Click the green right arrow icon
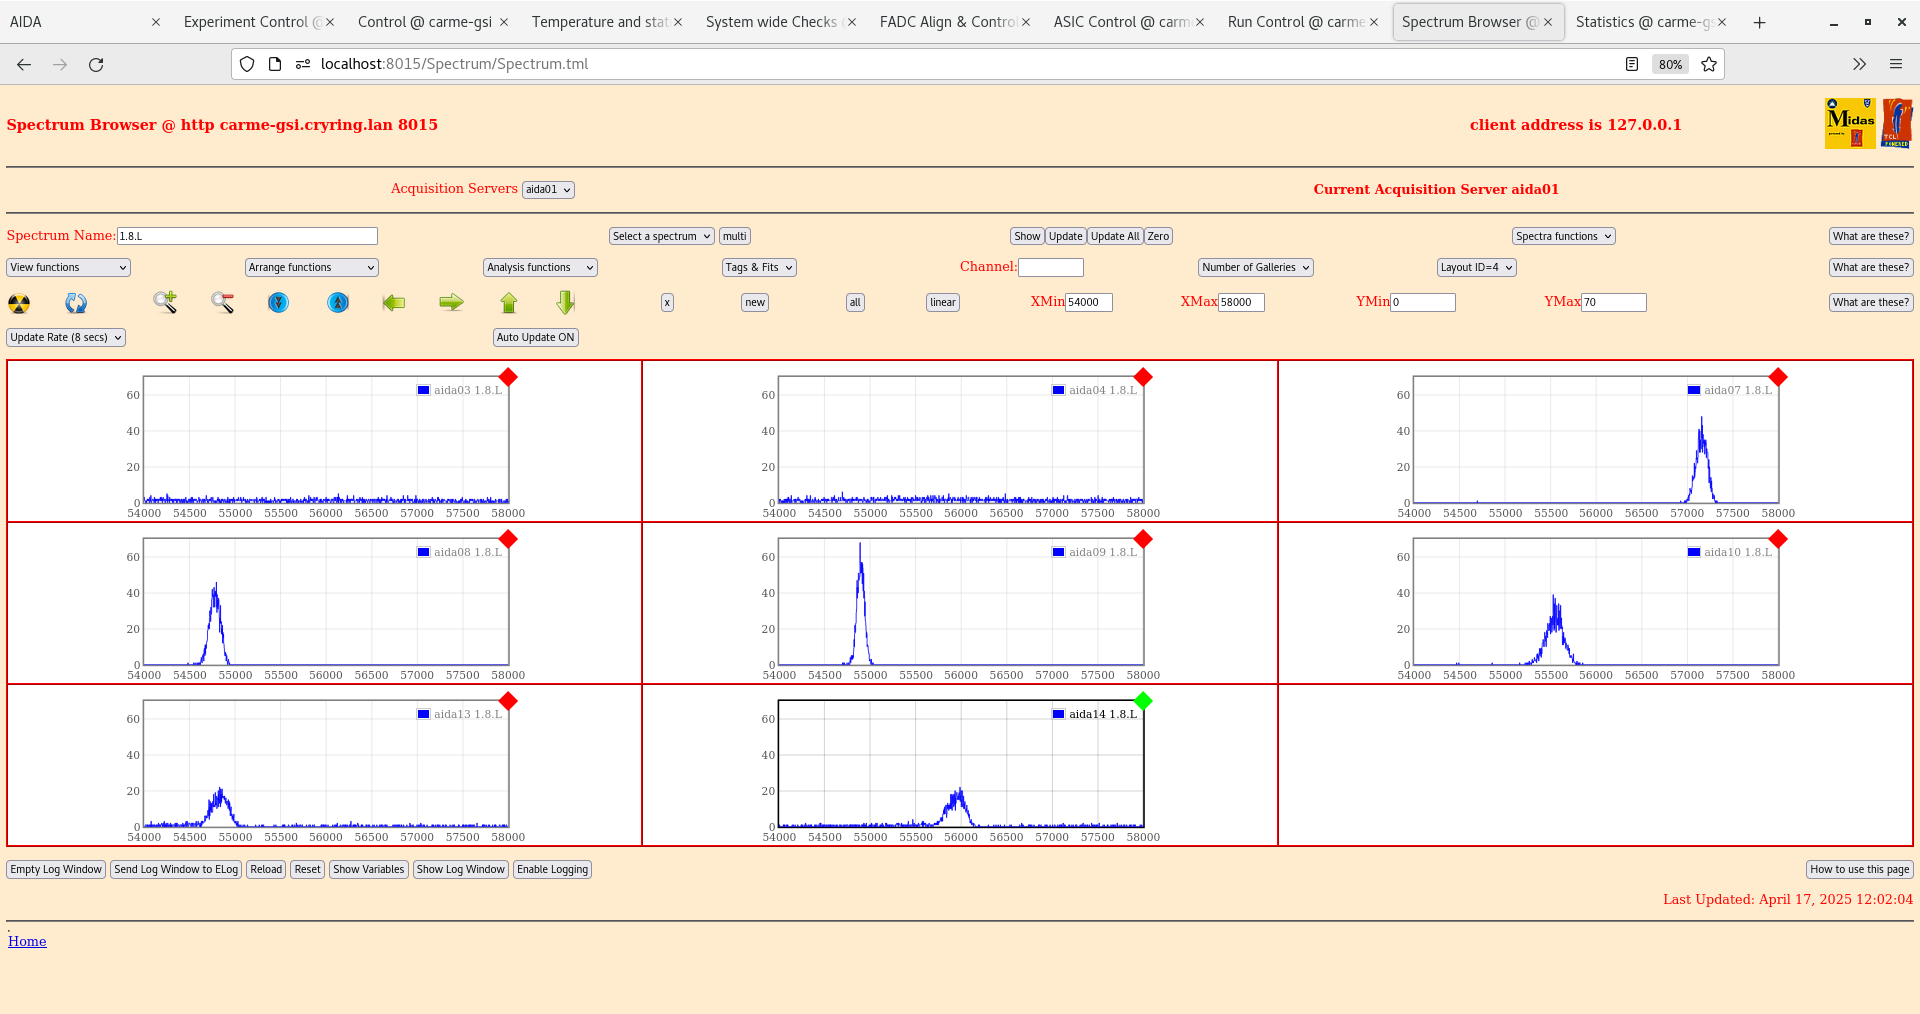Viewport: 1920px width, 1014px height. [x=451, y=302]
